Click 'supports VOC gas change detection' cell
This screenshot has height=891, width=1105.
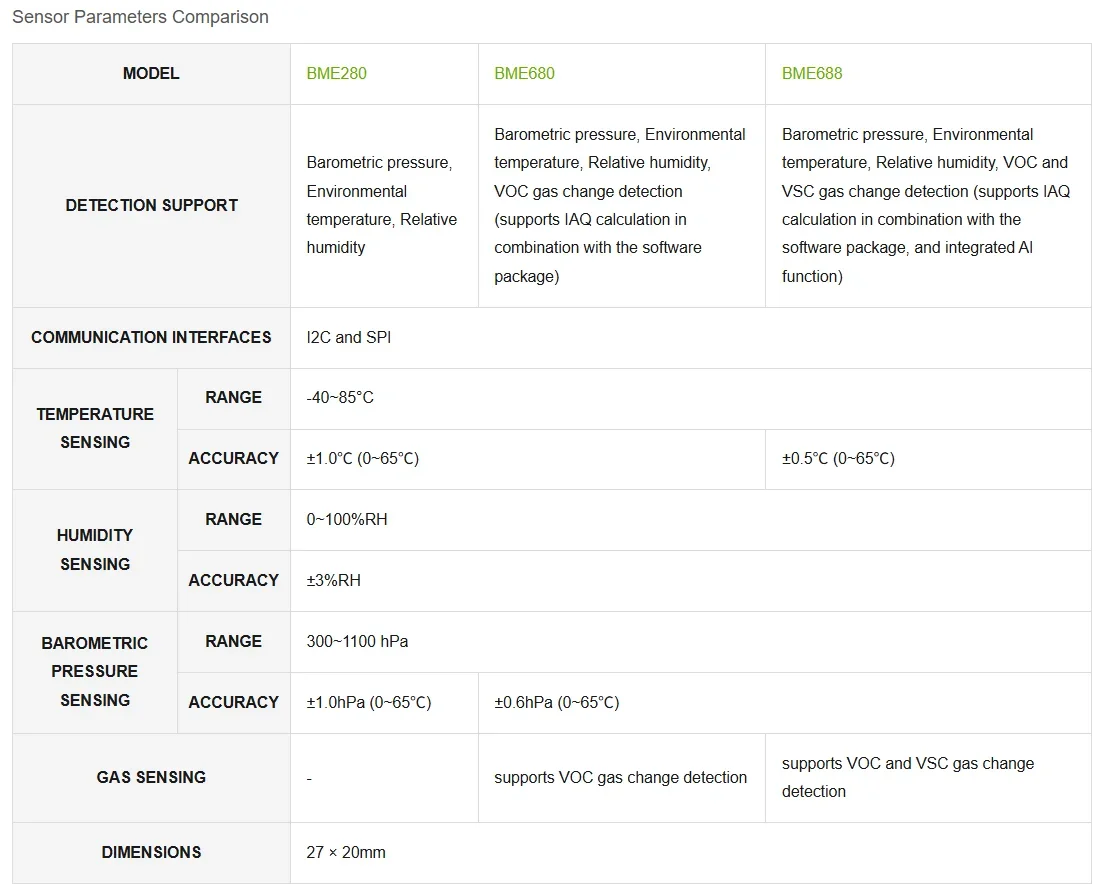[x=622, y=778]
